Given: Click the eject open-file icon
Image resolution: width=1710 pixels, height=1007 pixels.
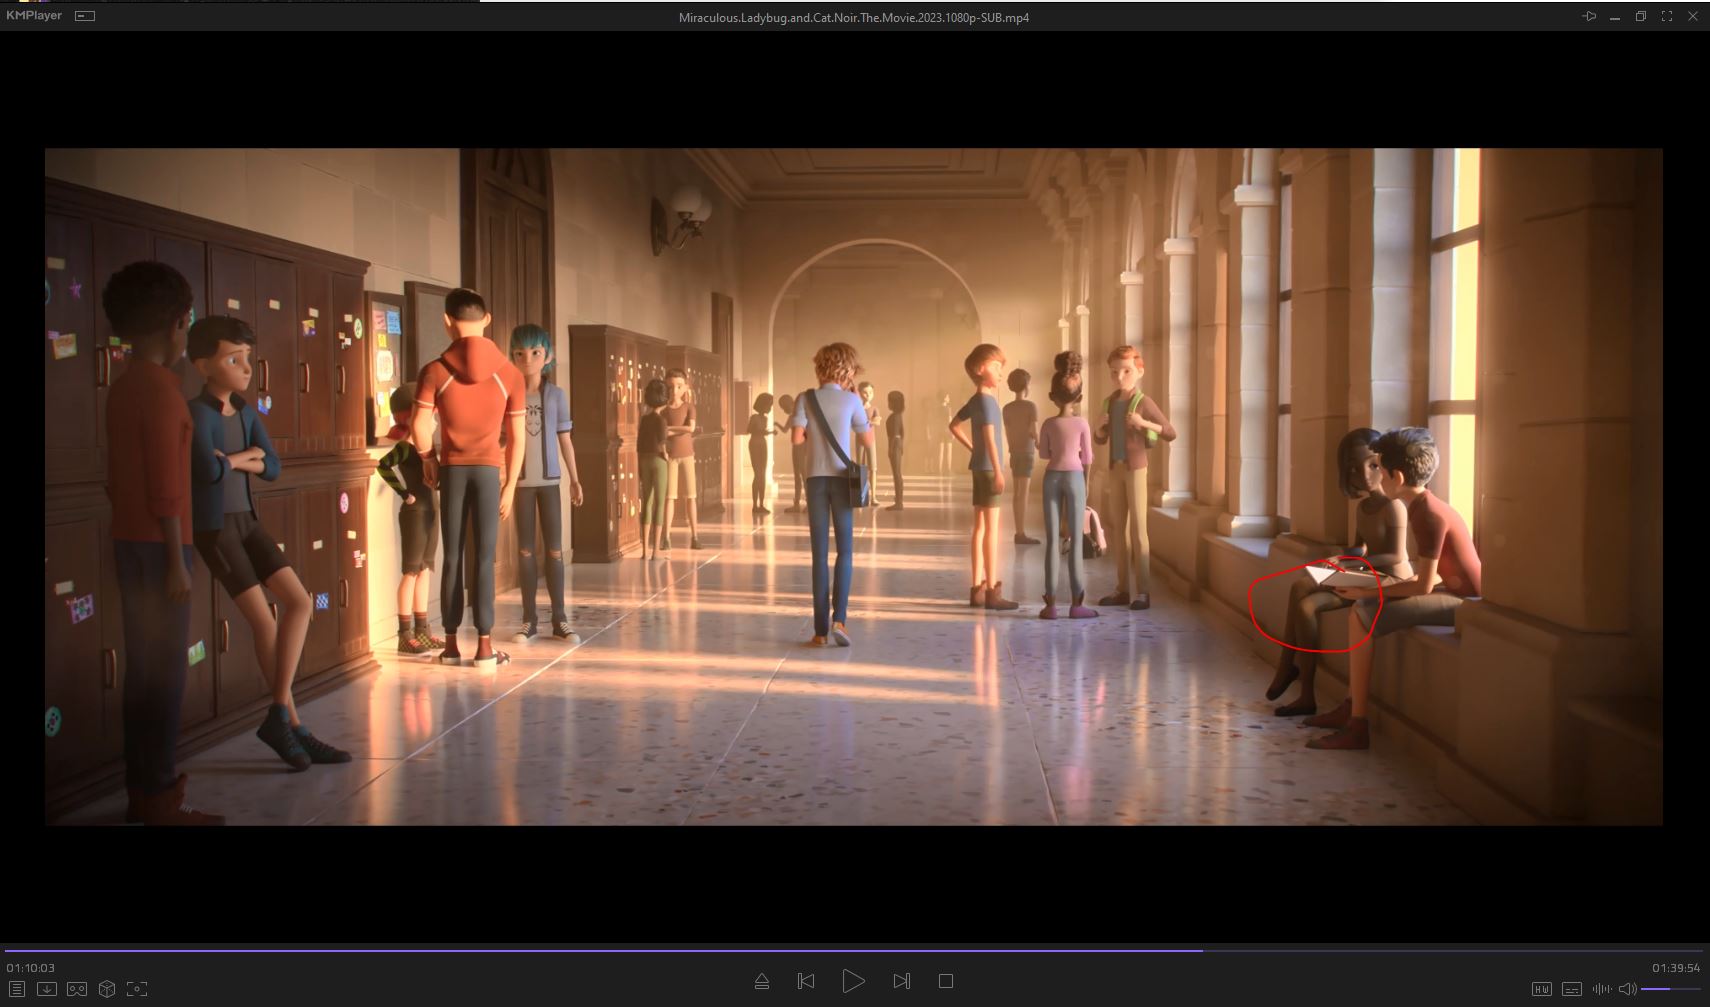Looking at the screenshot, I should click(x=762, y=981).
